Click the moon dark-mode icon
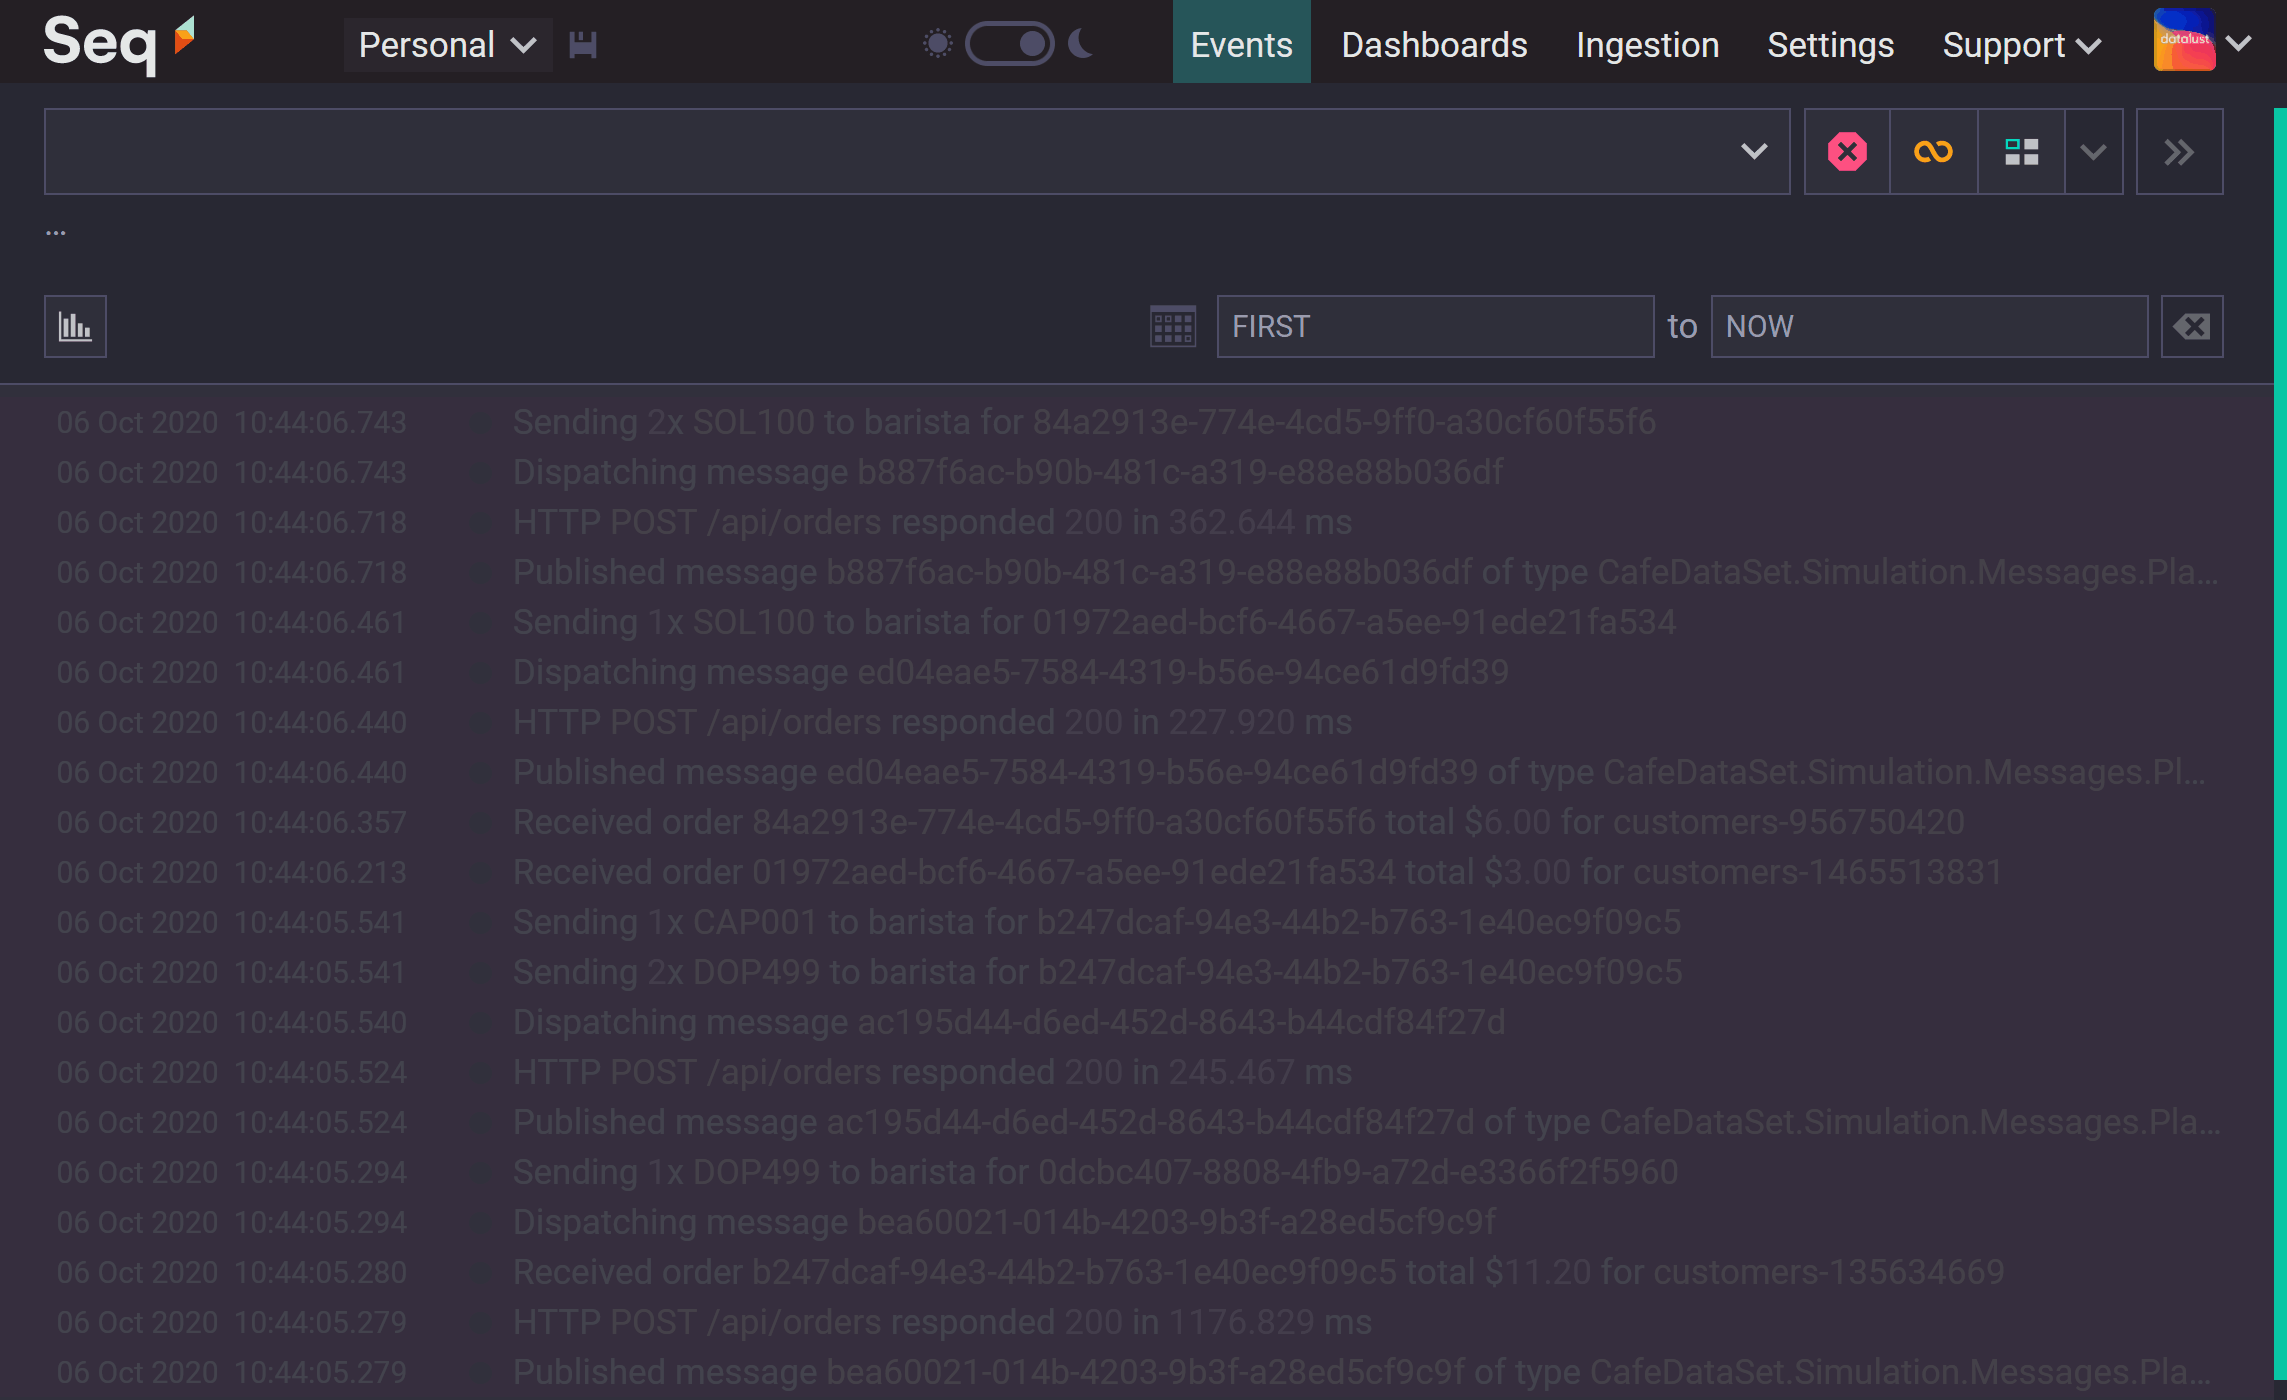 tap(1081, 44)
